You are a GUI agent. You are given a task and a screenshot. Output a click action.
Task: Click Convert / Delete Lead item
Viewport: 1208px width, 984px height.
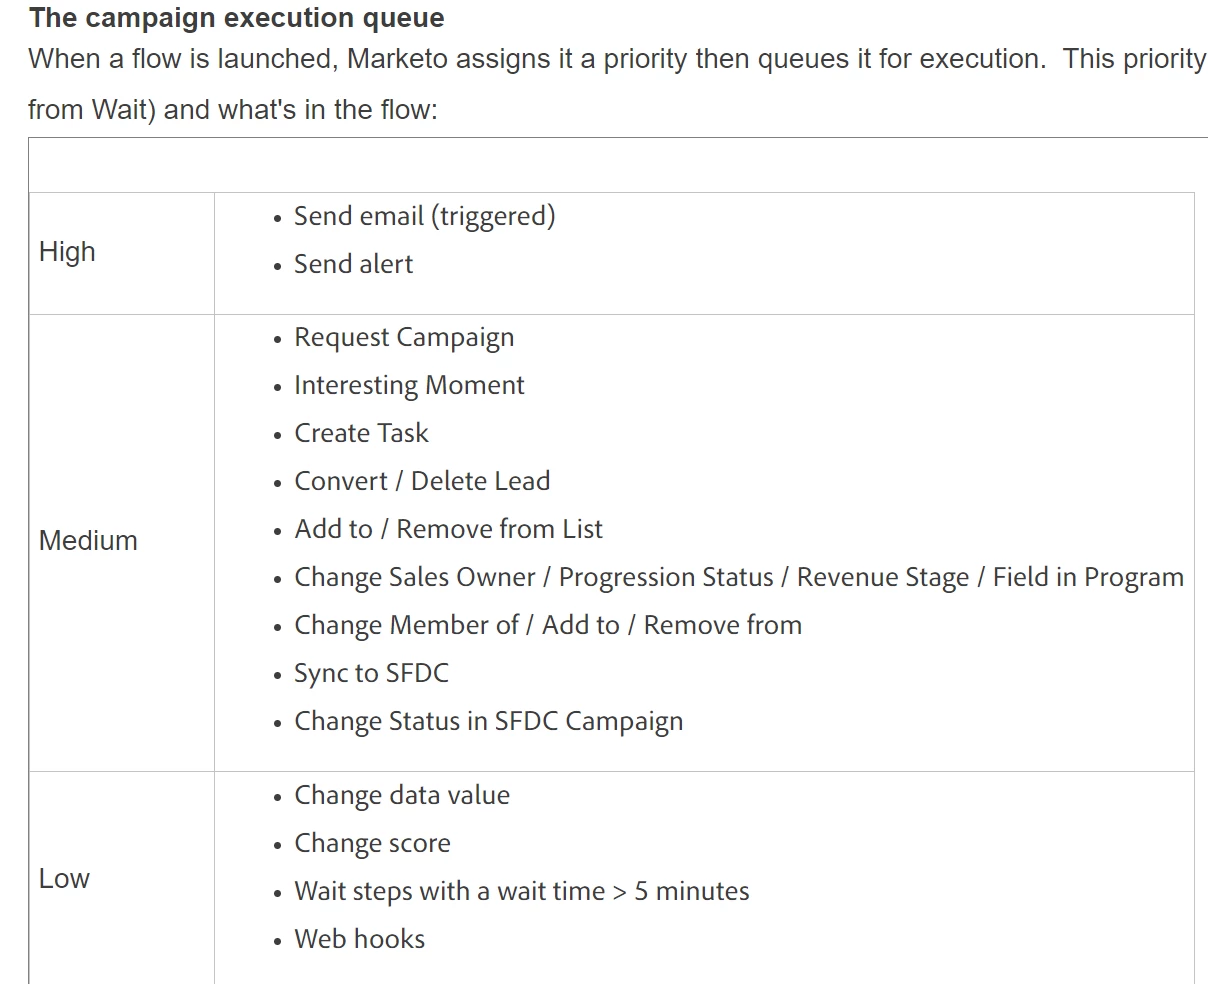(x=422, y=481)
